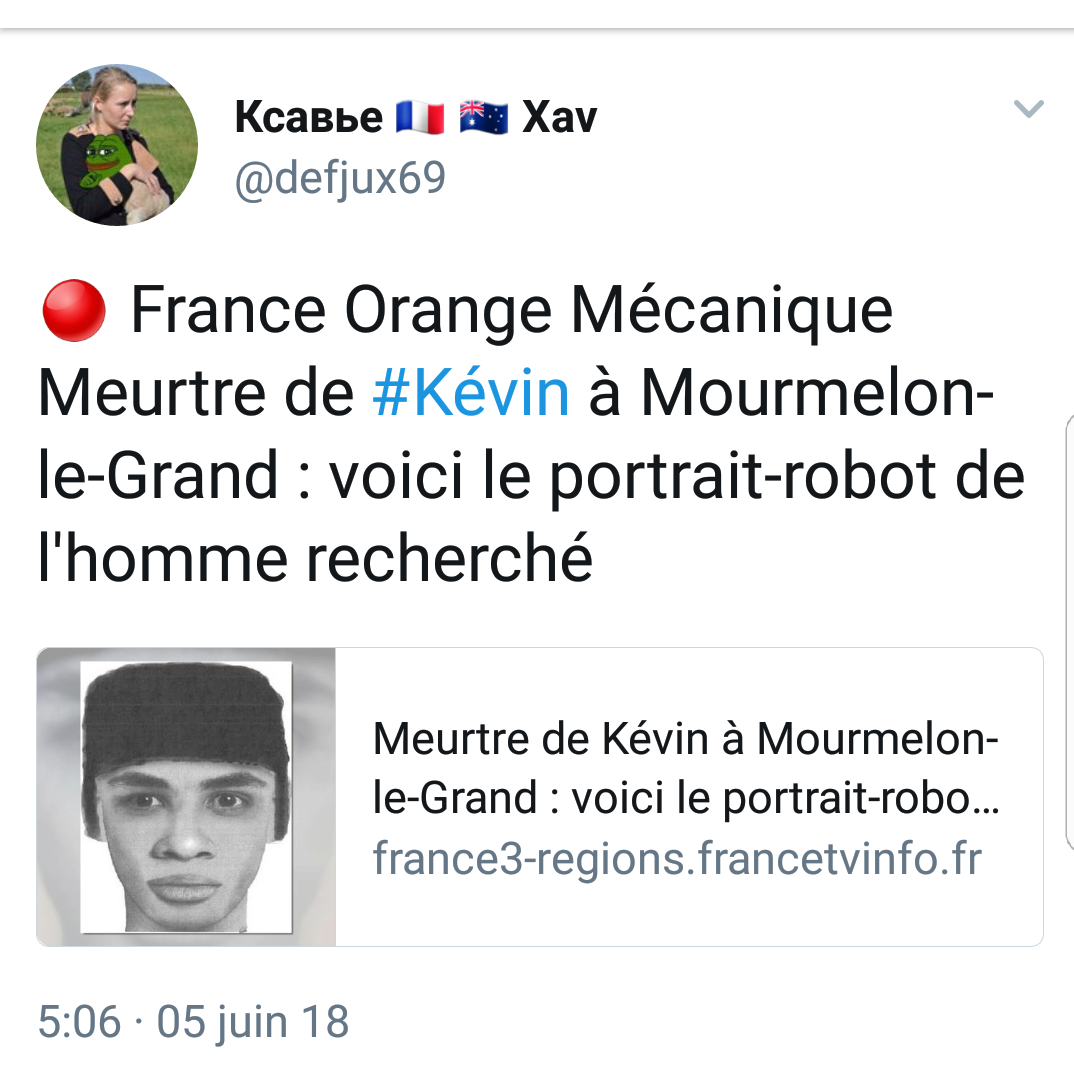Open the link card title about Mourmelon-le-Grand
The image size is (1074, 1073).
click(686, 768)
